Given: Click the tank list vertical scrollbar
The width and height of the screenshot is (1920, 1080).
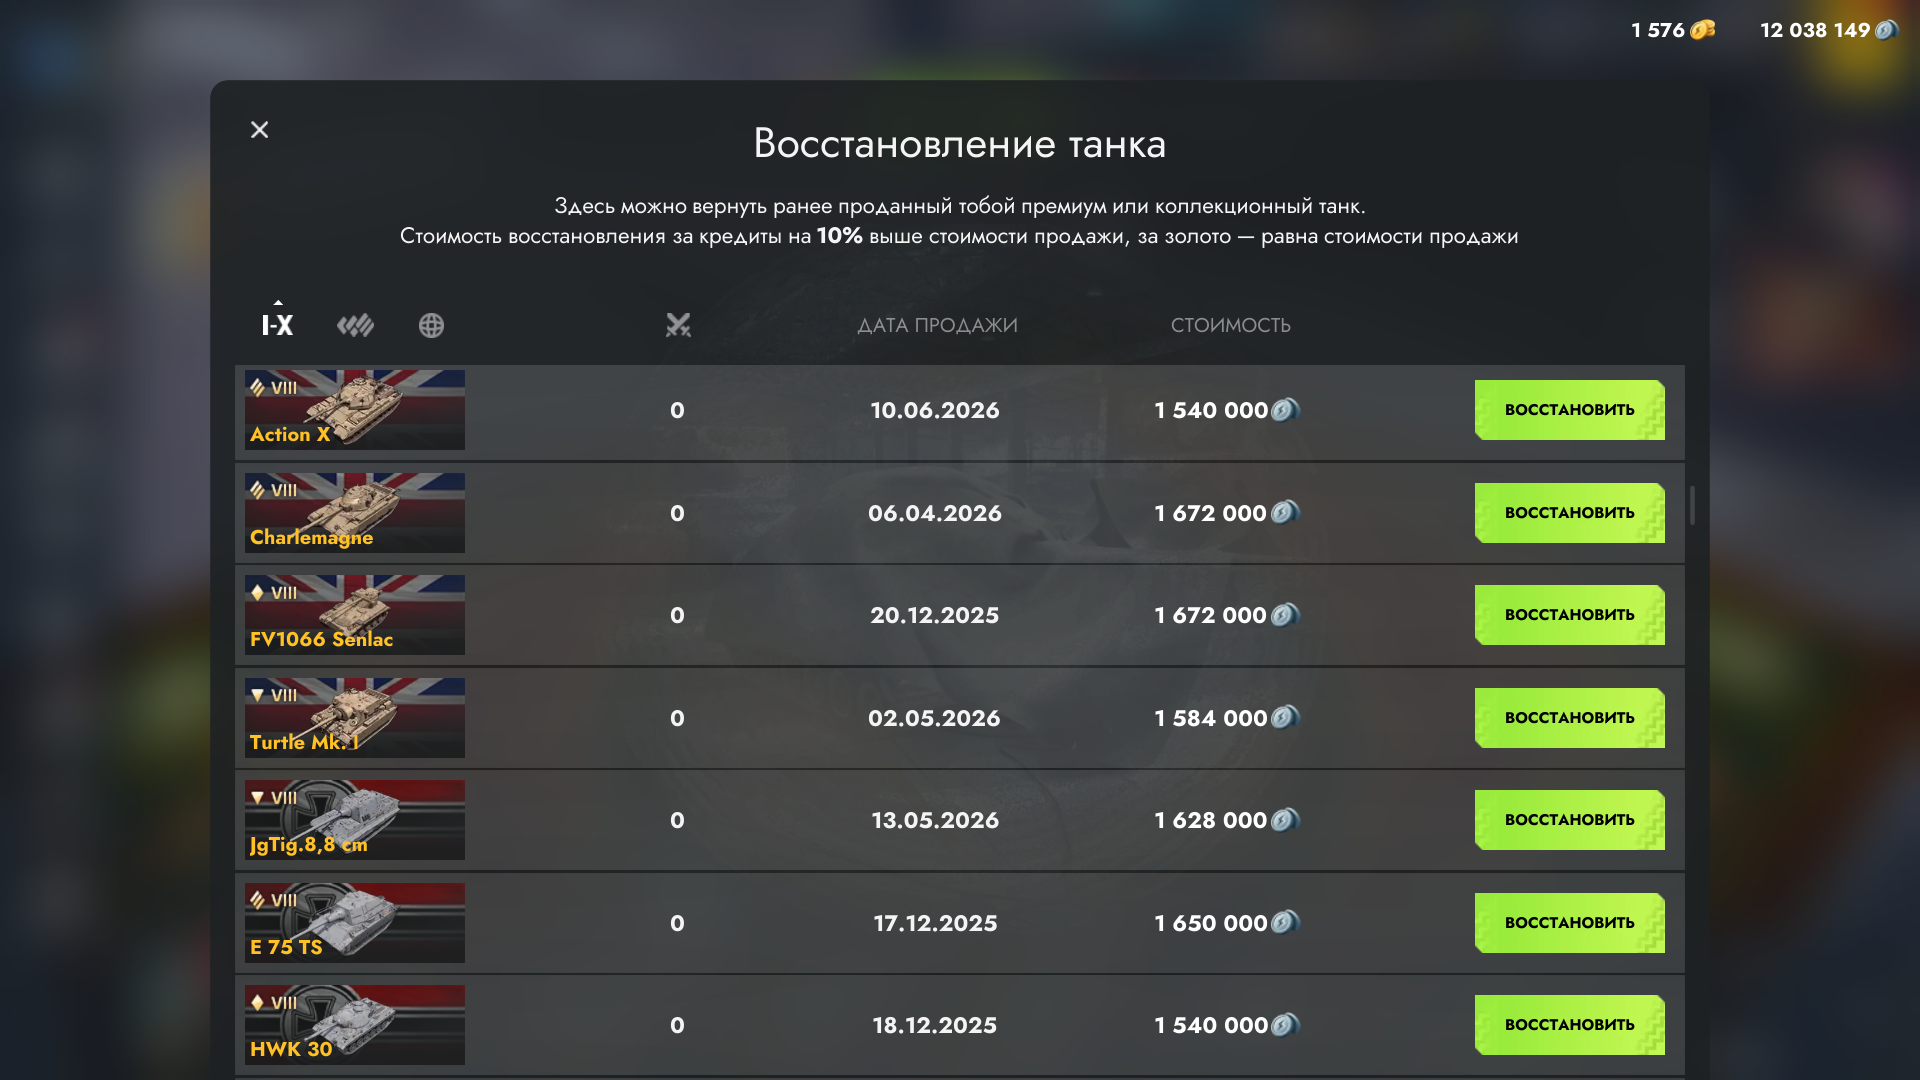Looking at the screenshot, I should [1692, 505].
